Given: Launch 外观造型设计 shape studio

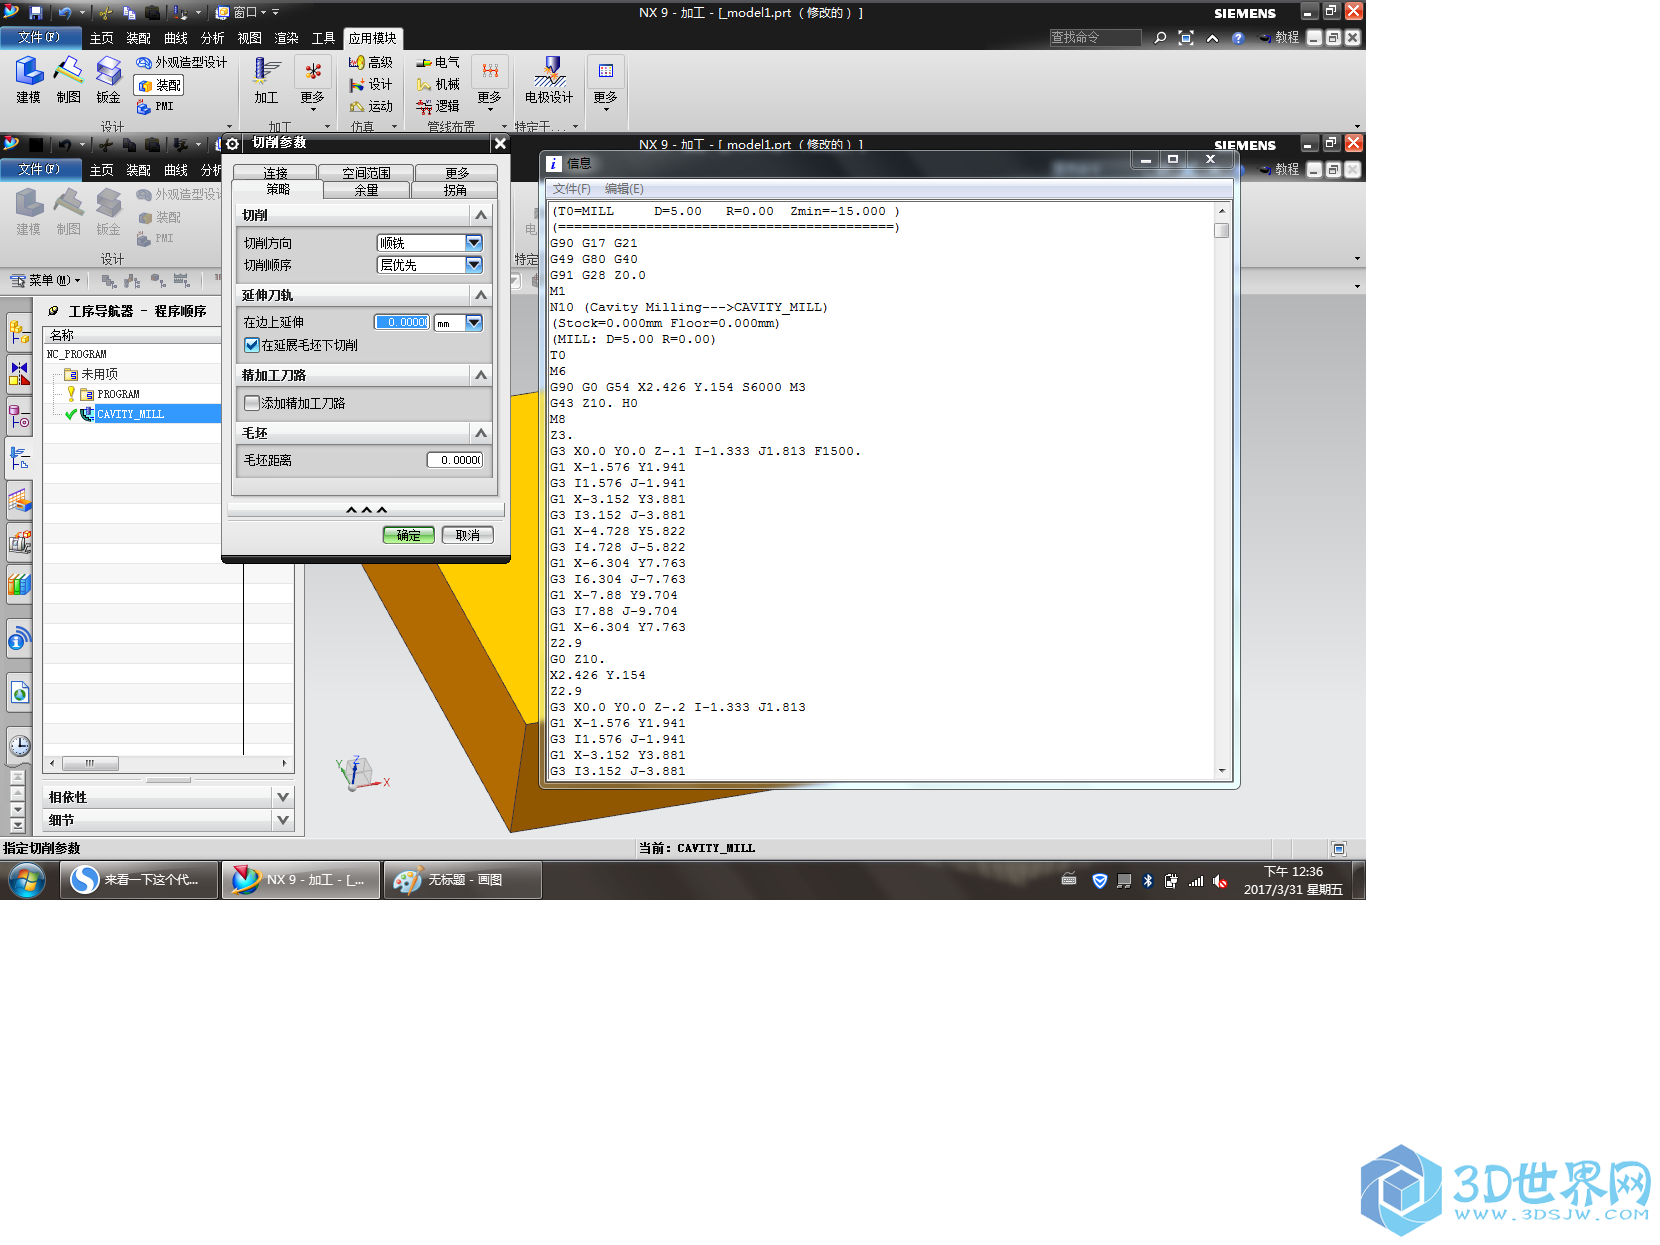Looking at the screenshot, I should pyautogui.click(x=182, y=62).
